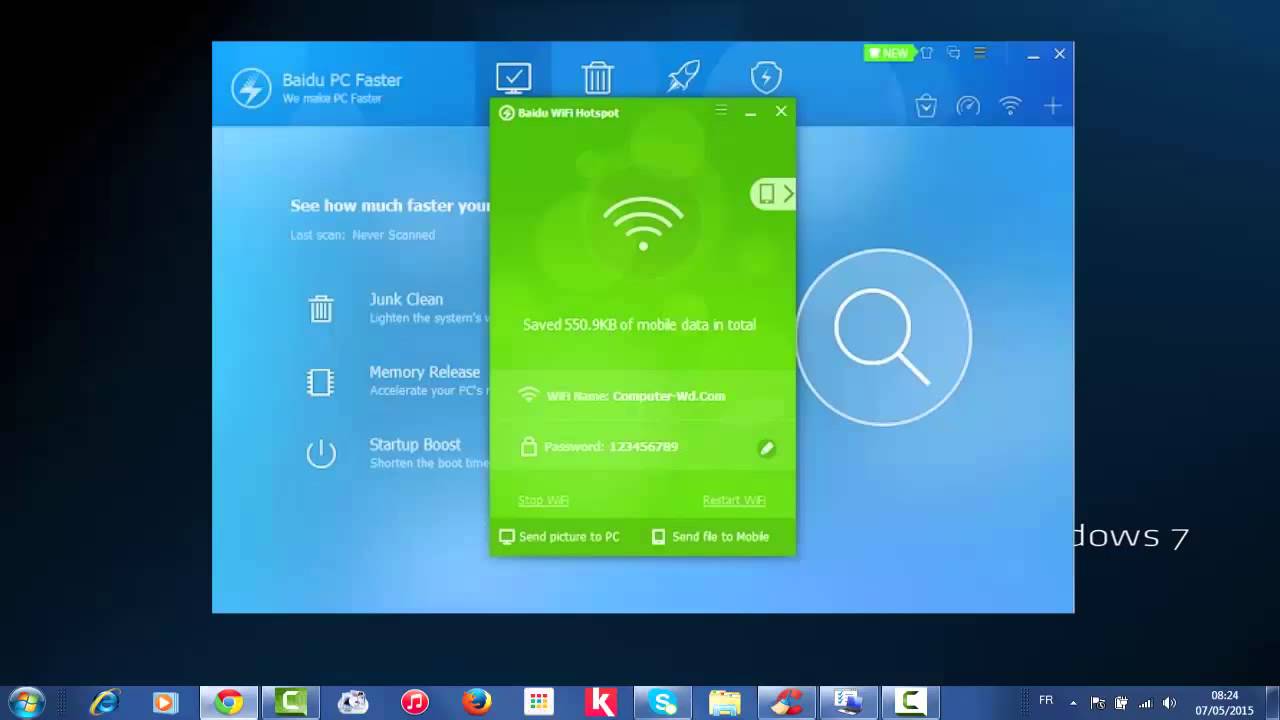This screenshot has height=720, width=1280.
Task: Open the rocket Speed Up tab
Action: 683,77
